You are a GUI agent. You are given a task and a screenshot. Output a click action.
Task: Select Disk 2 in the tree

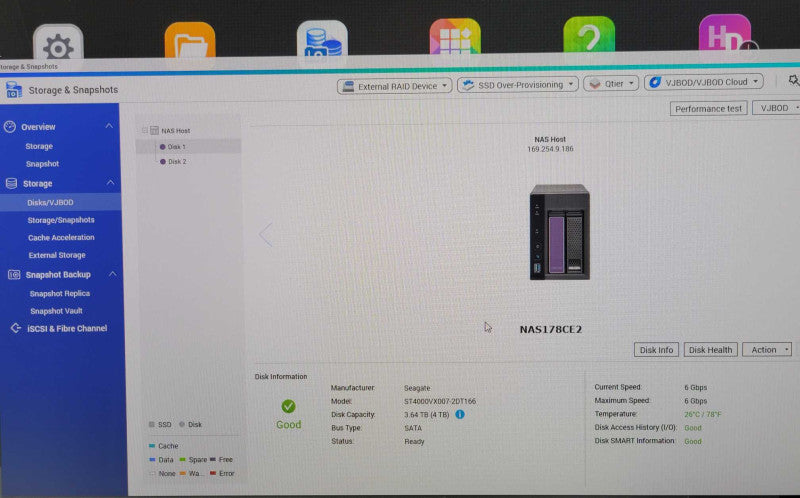177,161
